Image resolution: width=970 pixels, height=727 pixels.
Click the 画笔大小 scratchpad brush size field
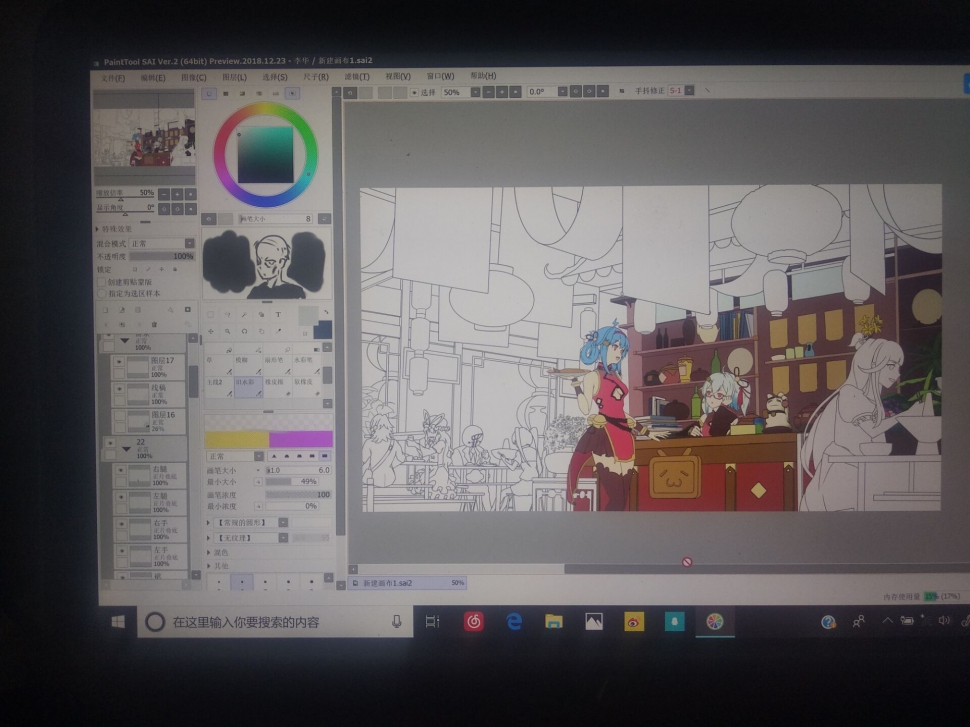click(x=275, y=219)
